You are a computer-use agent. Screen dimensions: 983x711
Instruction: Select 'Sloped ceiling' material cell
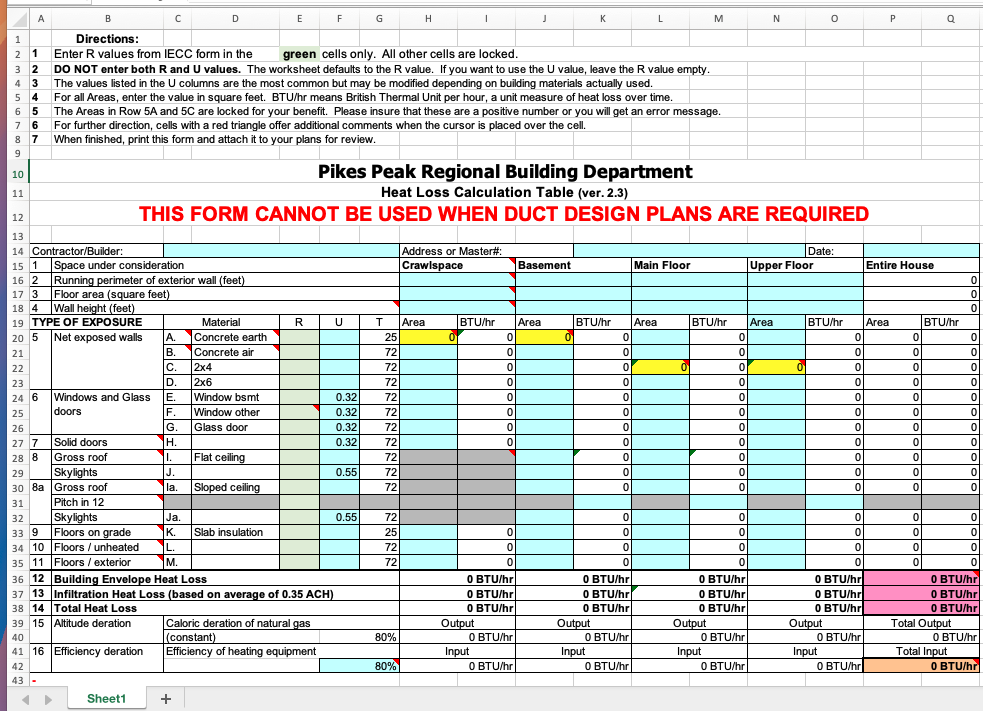tap(235, 487)
